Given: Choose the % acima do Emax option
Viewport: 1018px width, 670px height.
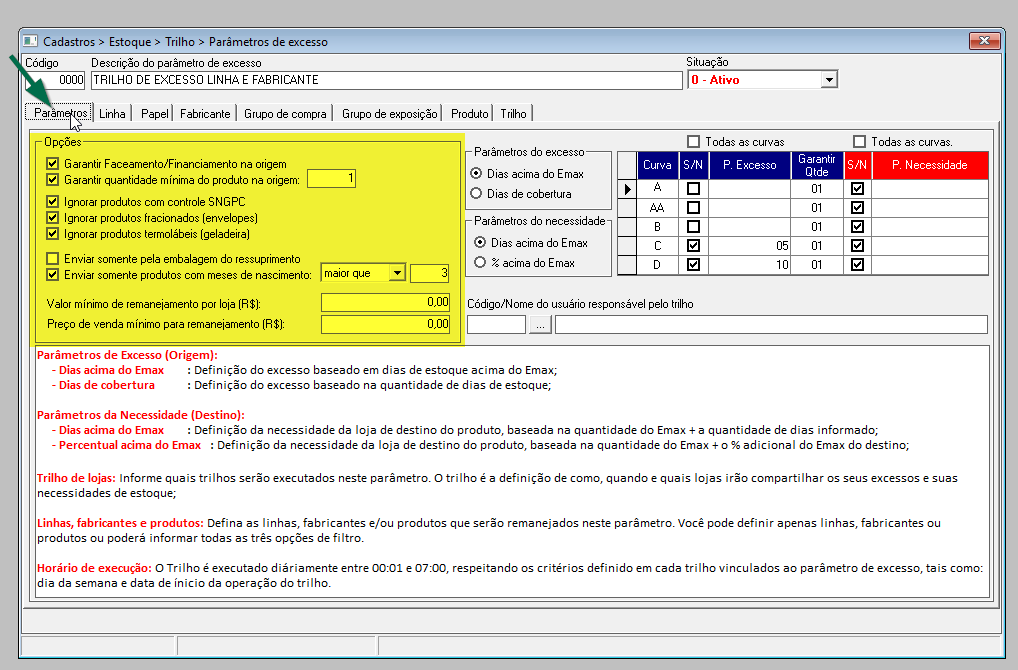Looking at the screenshot, I should click(x=480, y=262).
